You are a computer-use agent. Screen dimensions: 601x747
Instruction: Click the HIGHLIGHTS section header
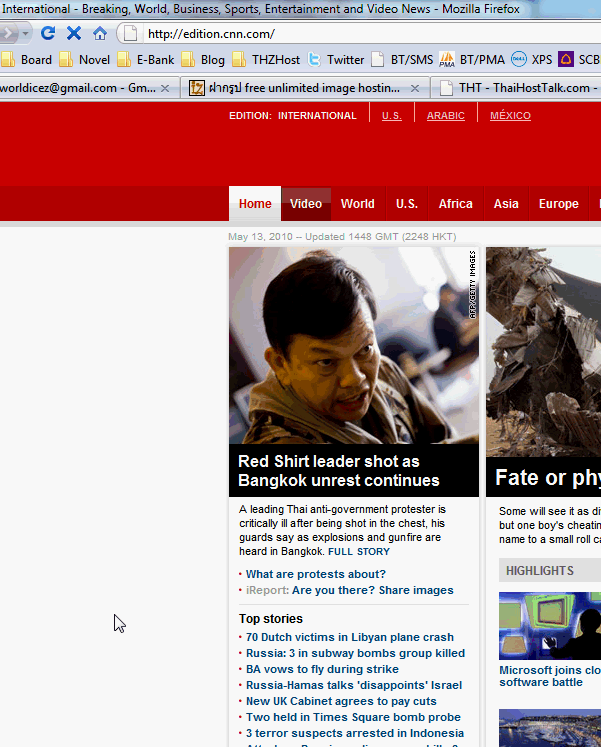[x=550, y=571]
